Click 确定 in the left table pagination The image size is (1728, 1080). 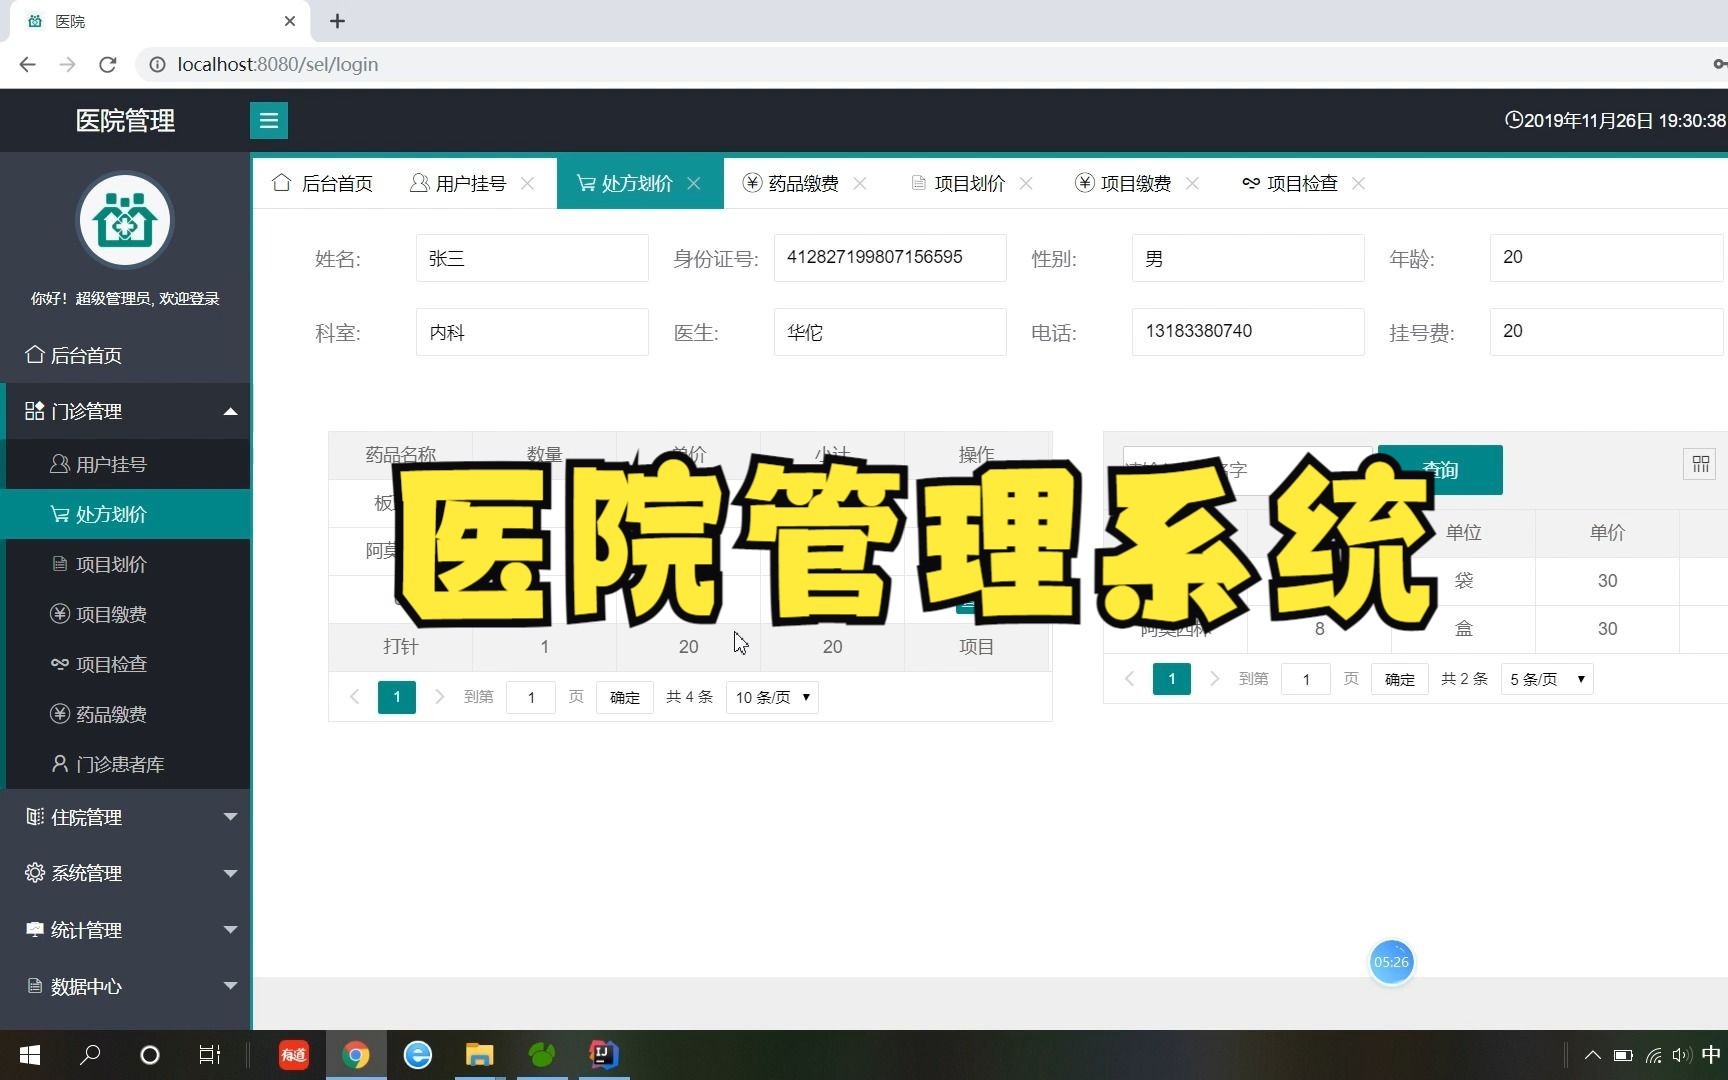[625, 697]
